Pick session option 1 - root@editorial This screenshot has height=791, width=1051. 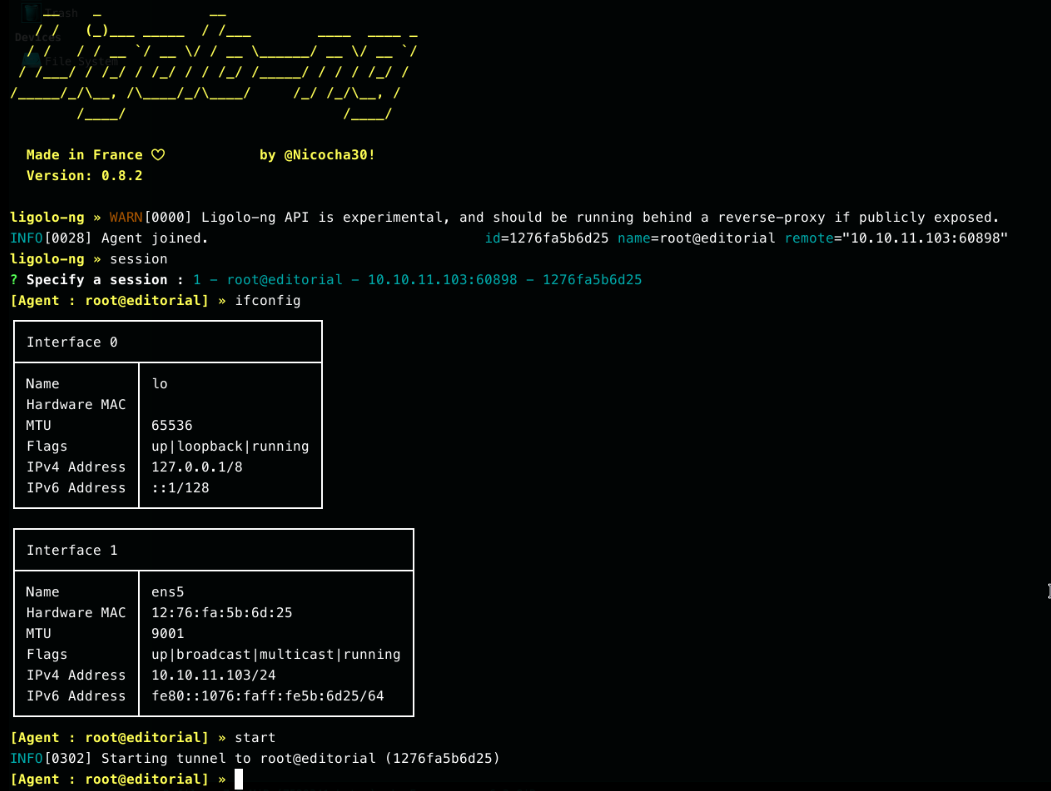pyautogui.click(x=417, y=280)
